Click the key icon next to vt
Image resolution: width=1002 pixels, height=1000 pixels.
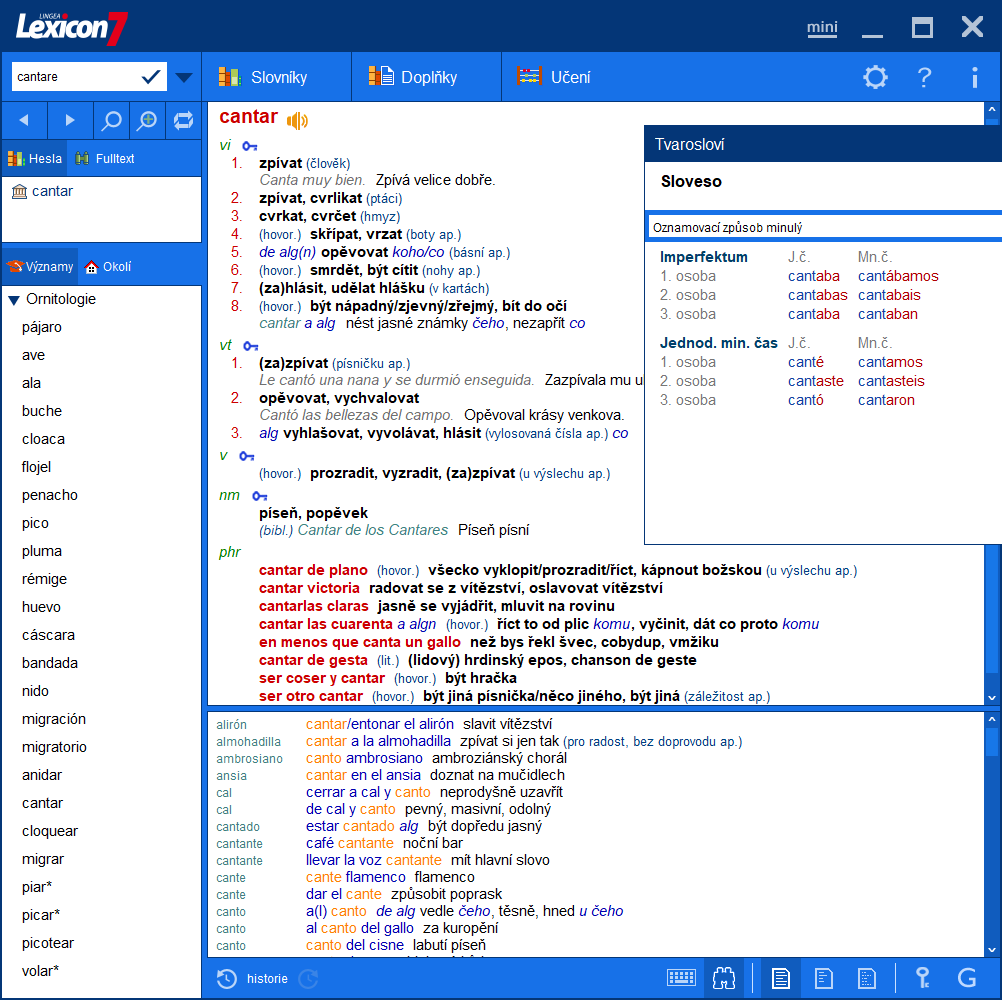coord(251,346)
